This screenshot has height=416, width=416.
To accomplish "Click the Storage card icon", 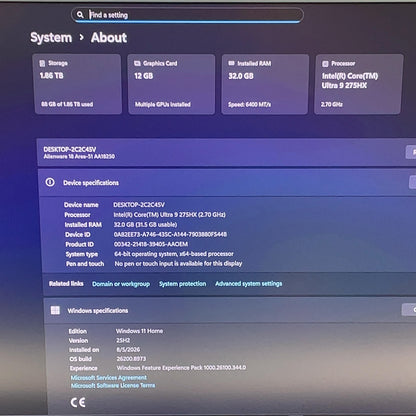I will [x=42, y=63].
